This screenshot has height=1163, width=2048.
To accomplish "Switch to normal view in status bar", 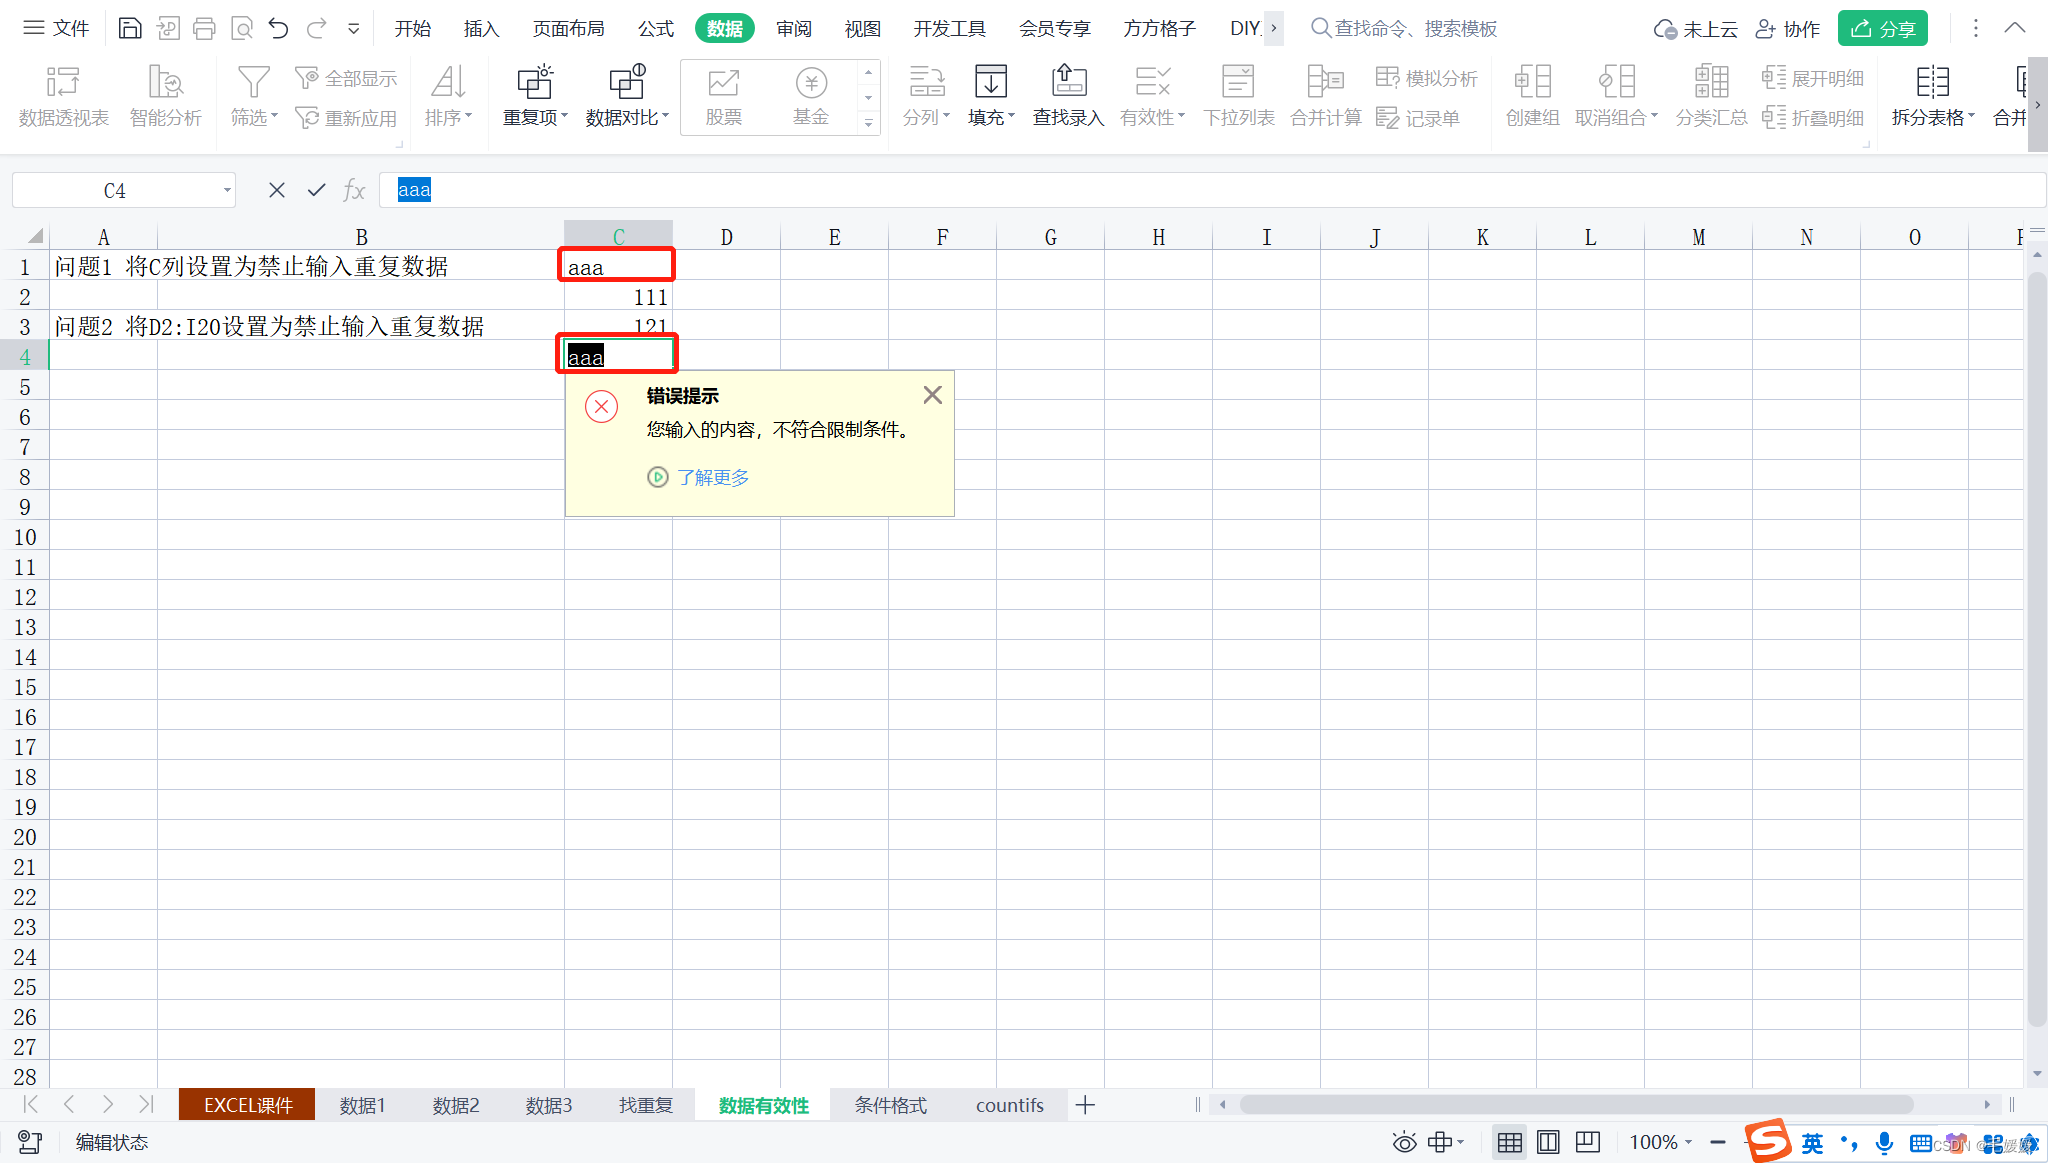I will tap(1510, 1142).
